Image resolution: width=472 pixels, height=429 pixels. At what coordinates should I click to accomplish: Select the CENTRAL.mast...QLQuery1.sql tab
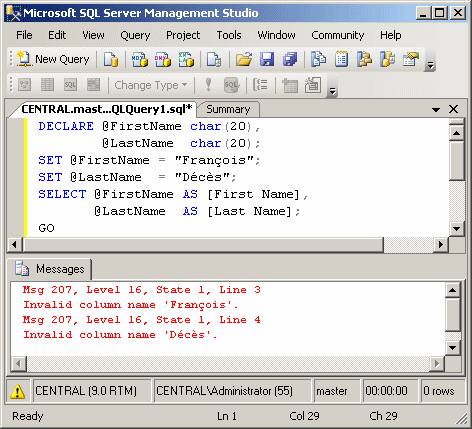(x=107, y=109)
